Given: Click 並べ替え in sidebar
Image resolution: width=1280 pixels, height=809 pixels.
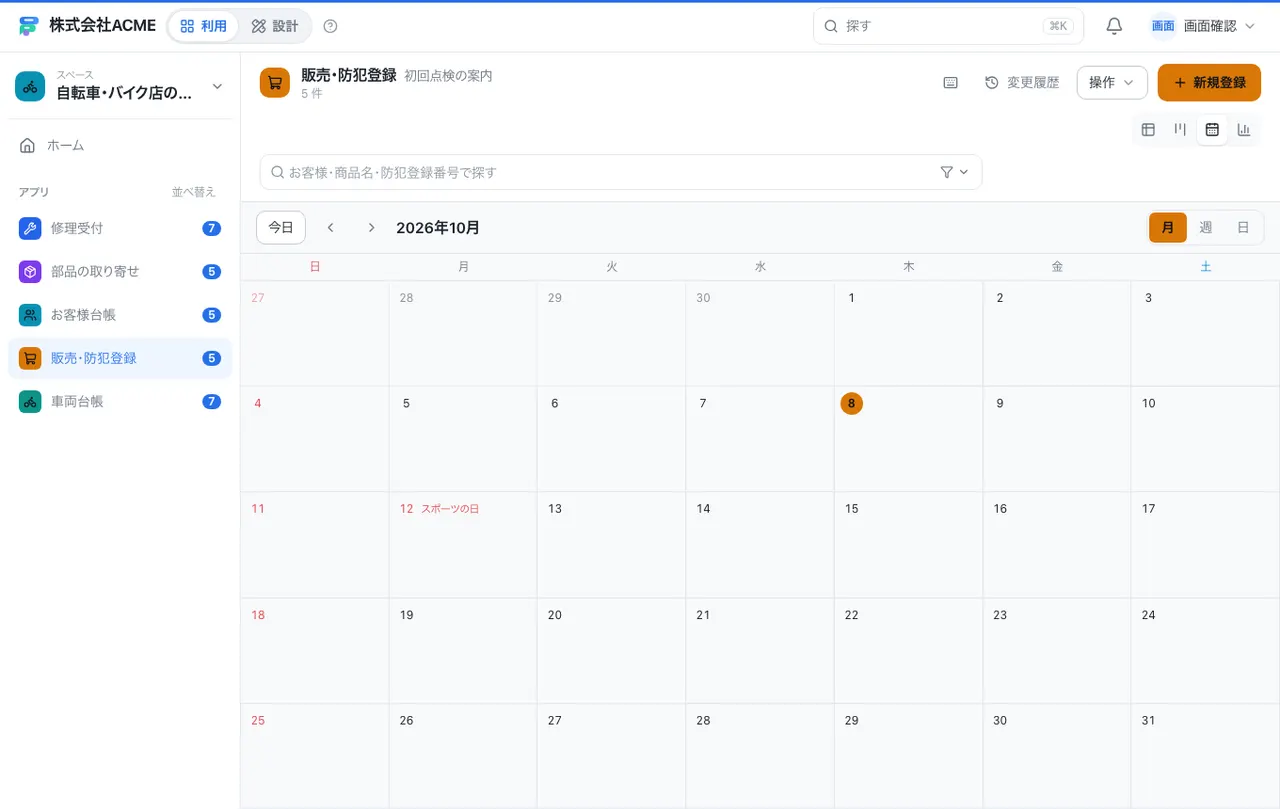Looking at the screenshot, I should coord(194,192).
